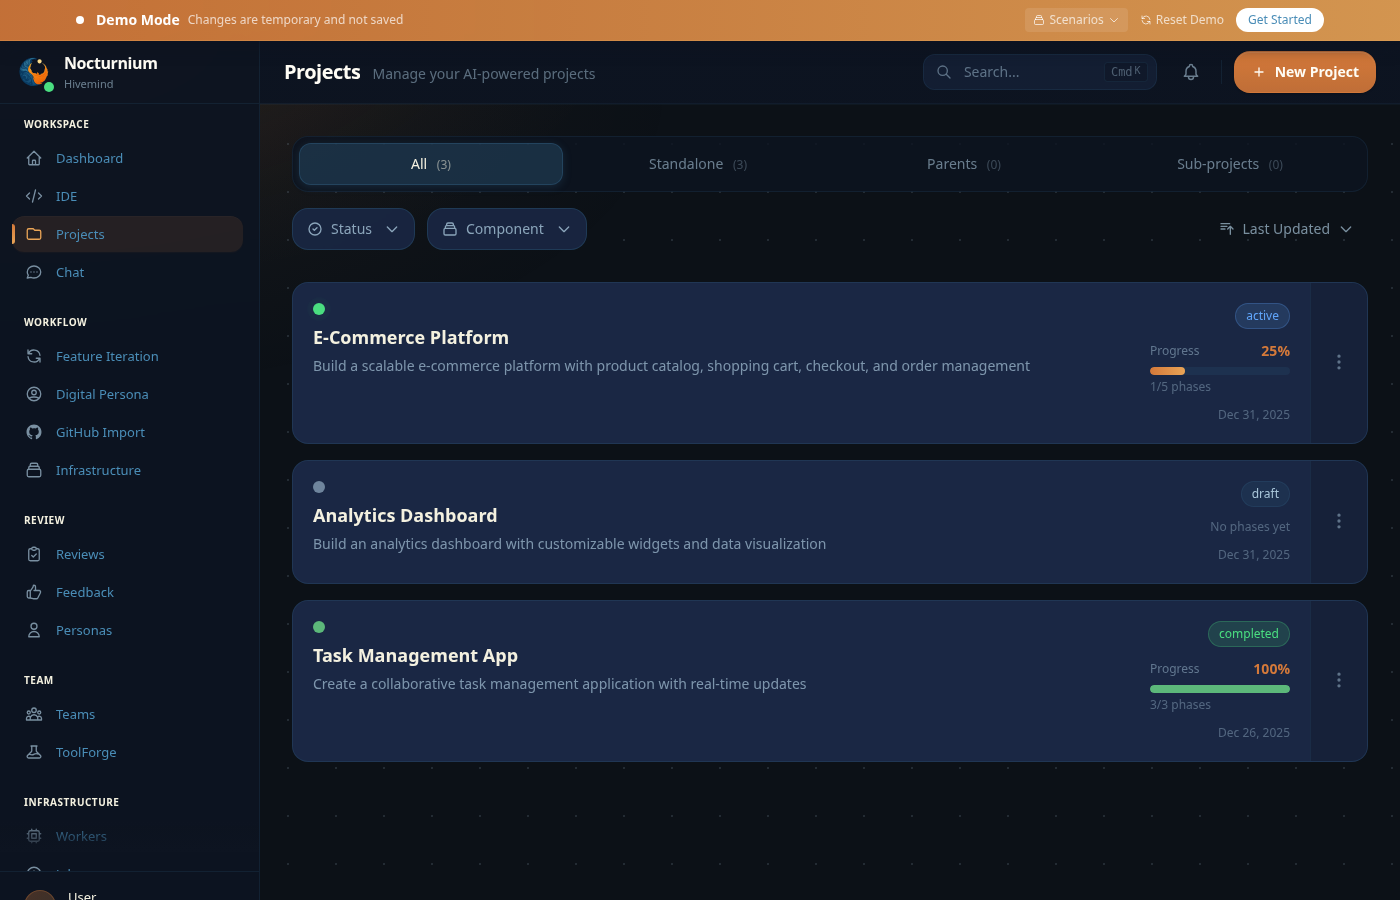Change the Last Updated sort order
1400x900 pixels.
tap(1286, 229)
